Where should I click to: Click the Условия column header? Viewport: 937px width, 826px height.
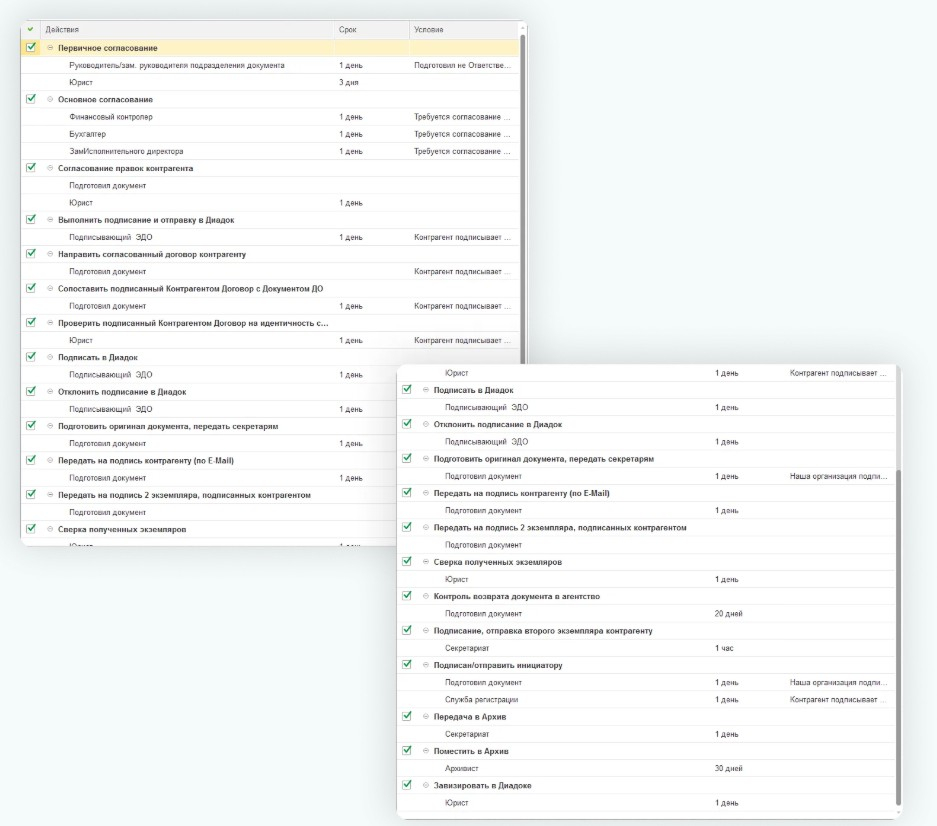pyautogui.click(x=428, y=30)
